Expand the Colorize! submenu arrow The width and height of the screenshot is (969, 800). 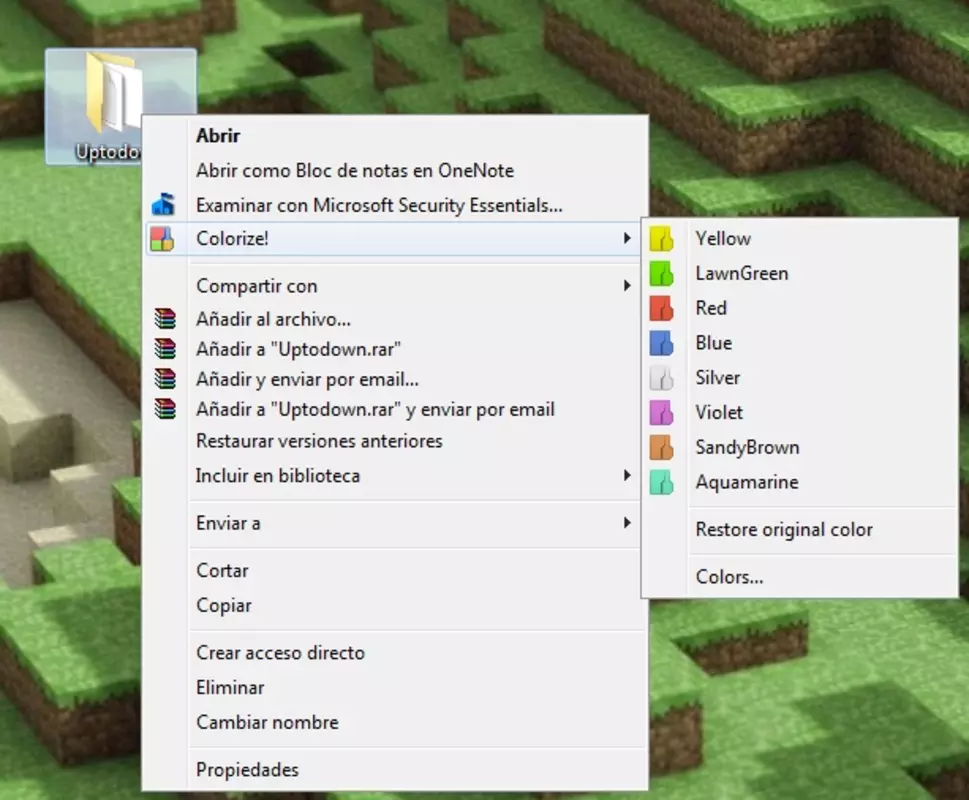pyautogui.click(x=627, y=238)
